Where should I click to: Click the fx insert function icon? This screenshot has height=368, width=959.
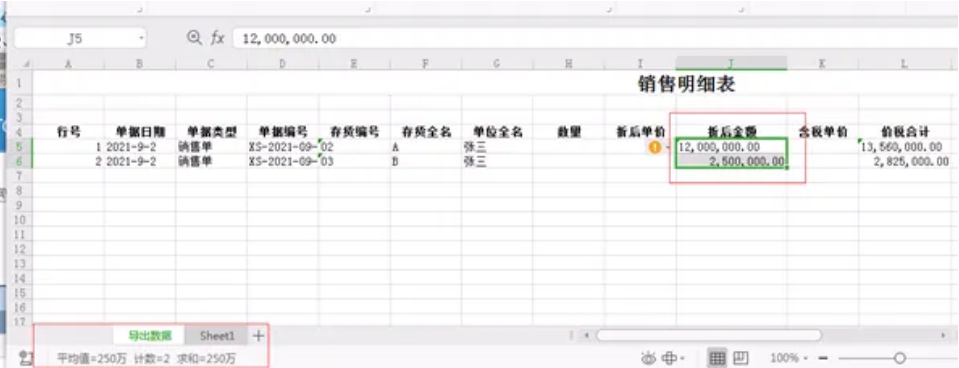pos(218,38)
